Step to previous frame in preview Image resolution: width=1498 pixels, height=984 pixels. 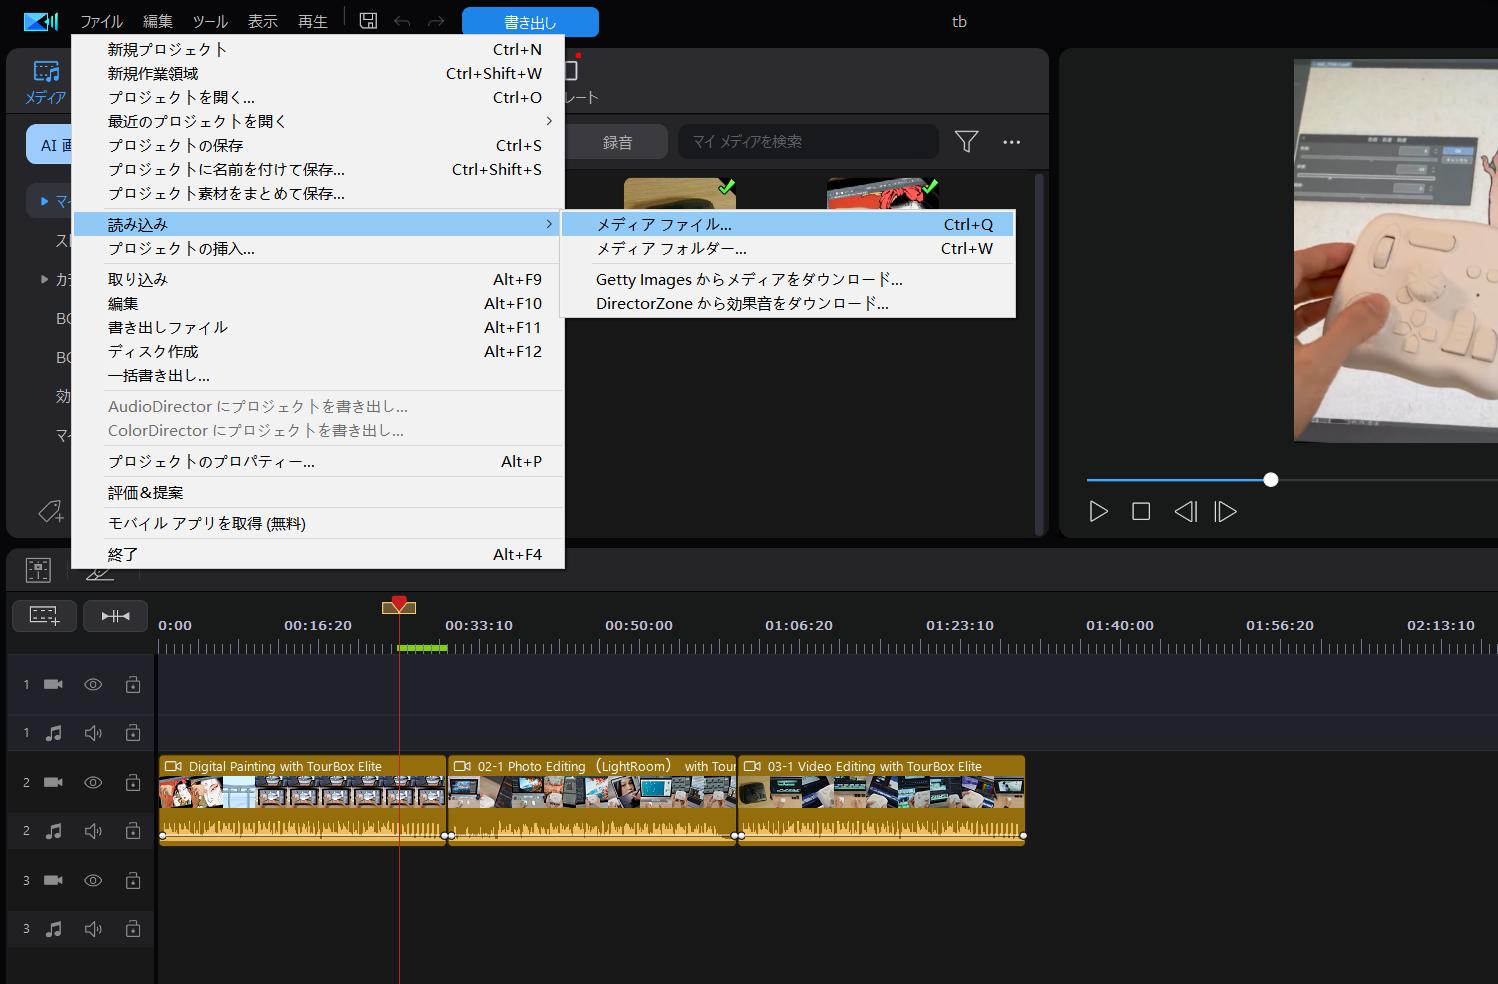(x=1185, y=512)
